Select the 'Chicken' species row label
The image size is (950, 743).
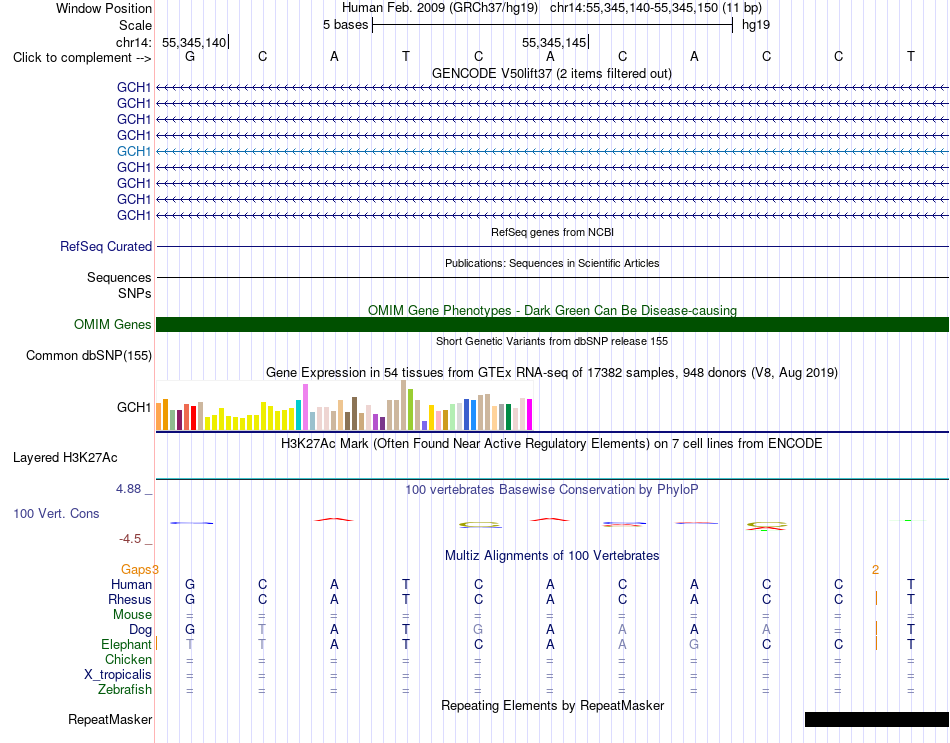tap(128, 659)
